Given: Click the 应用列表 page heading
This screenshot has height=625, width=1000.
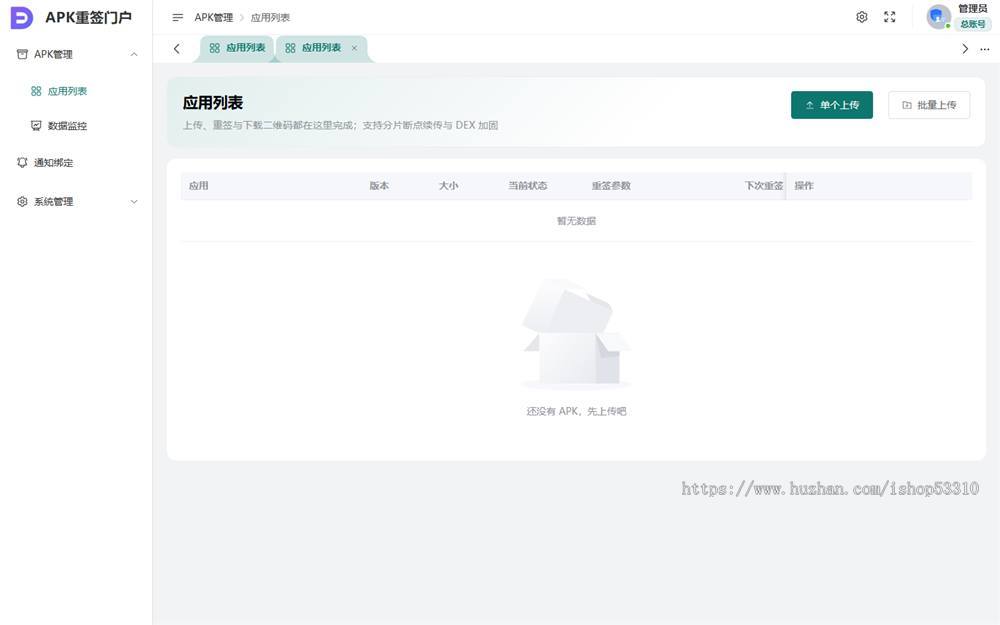Looking at the screenshot, I should point(213,103).
